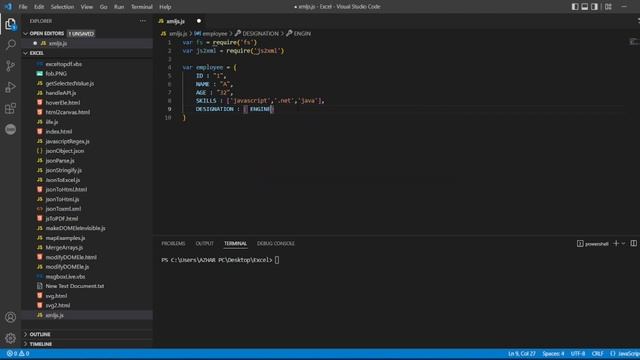Open the View menu
This screenshot has width=640, height=360.
click(x=87, y=7)
